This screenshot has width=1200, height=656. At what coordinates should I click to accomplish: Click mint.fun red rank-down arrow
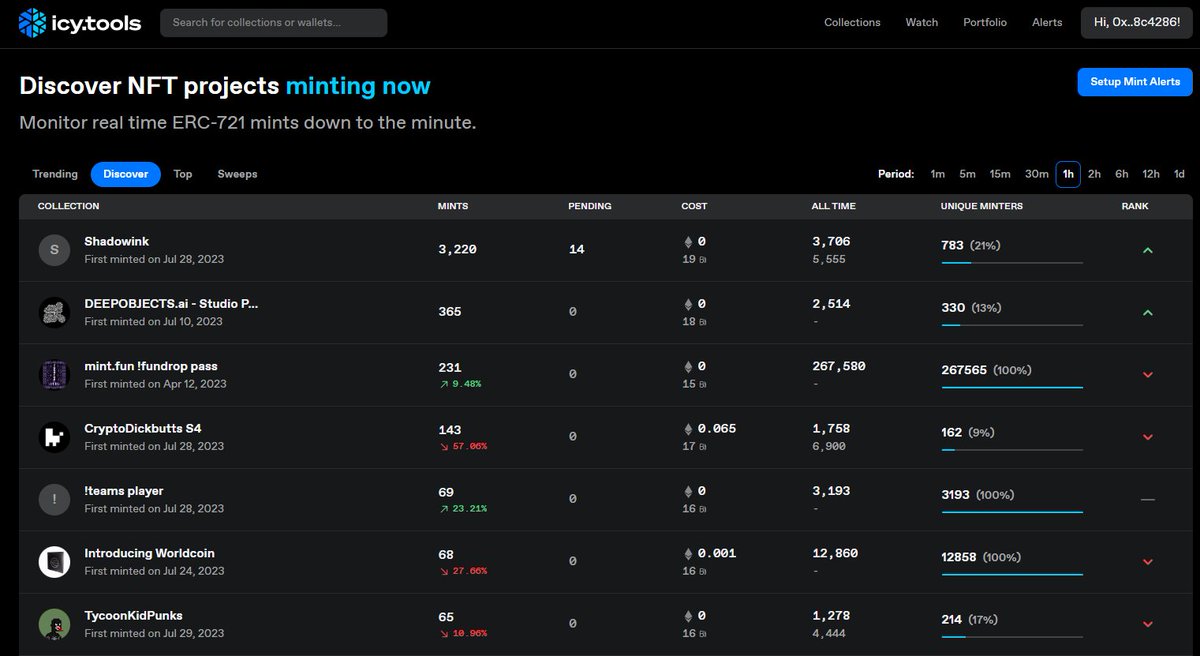pyautogui.click(x=1147, y=375)
